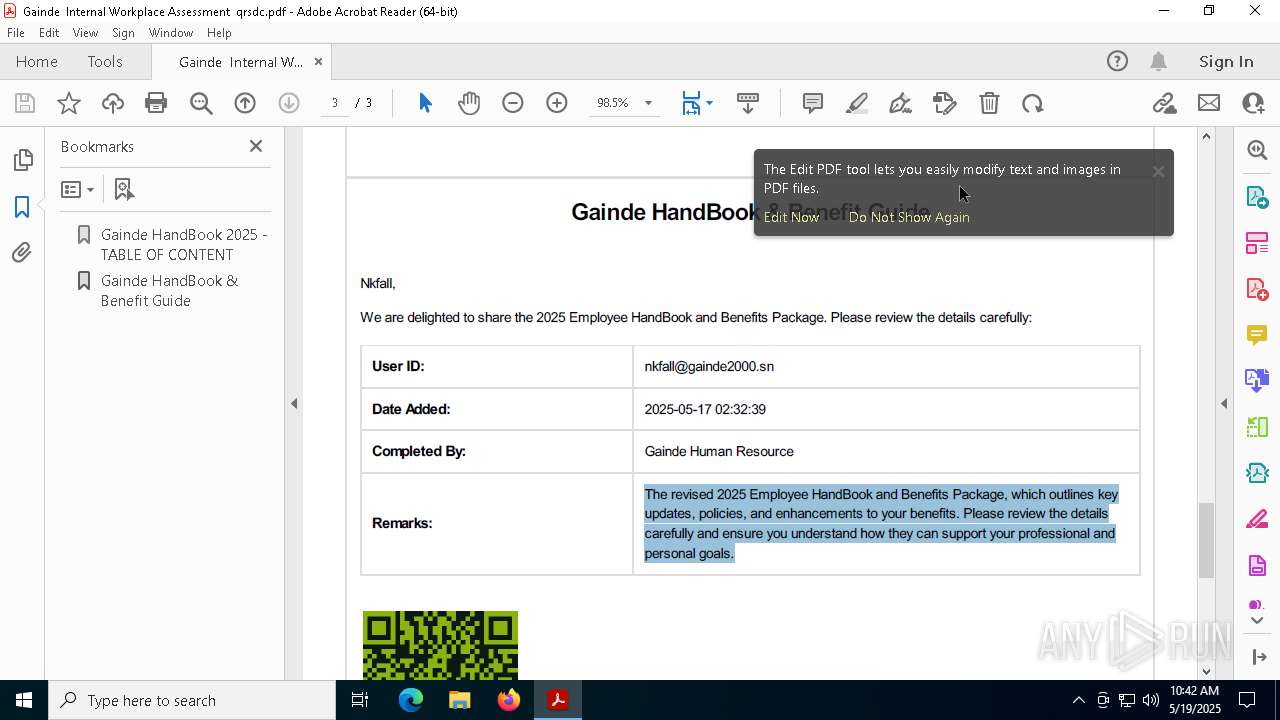Open the attachments paperclip panel
Image resolution: width=1280 pixels, height=720 pixels.
tap(22, 253)
